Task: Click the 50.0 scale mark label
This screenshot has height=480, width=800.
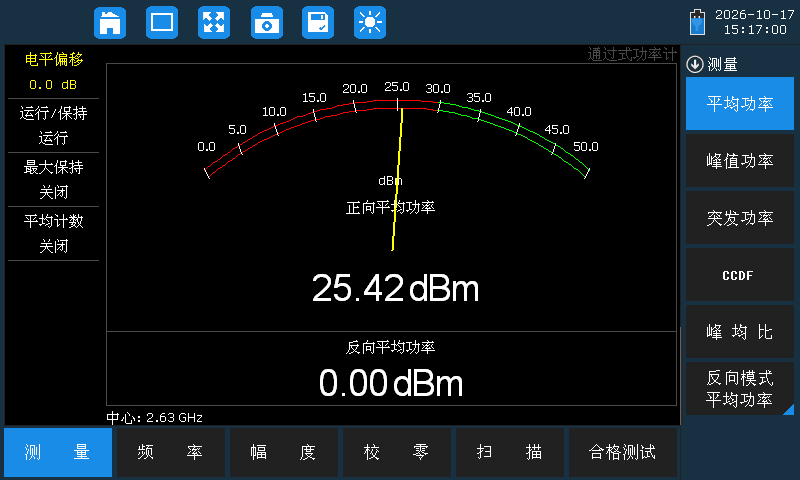Action: (x=586, y=147)
